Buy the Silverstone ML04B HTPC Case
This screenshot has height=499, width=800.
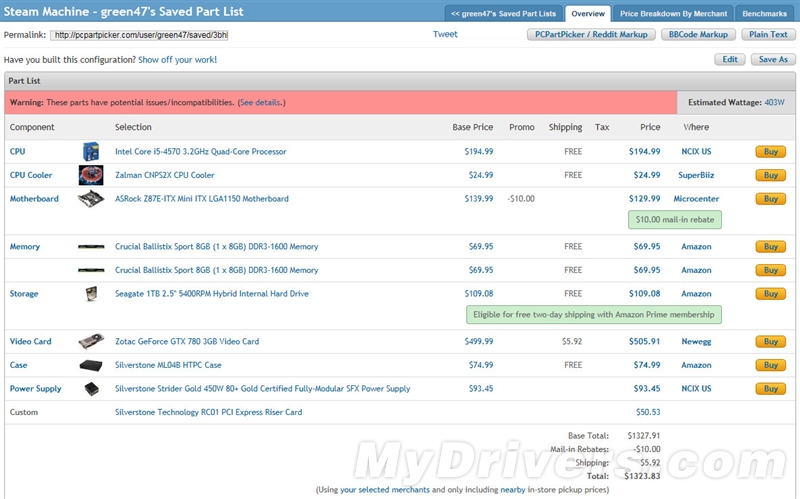[x=770, y=365]
